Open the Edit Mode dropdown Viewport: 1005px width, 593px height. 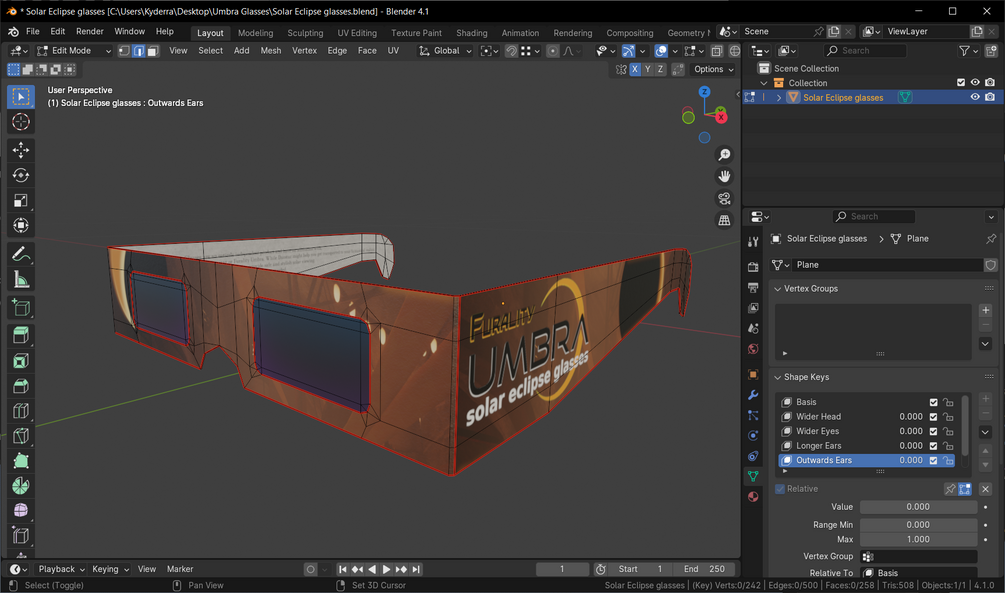73,51
